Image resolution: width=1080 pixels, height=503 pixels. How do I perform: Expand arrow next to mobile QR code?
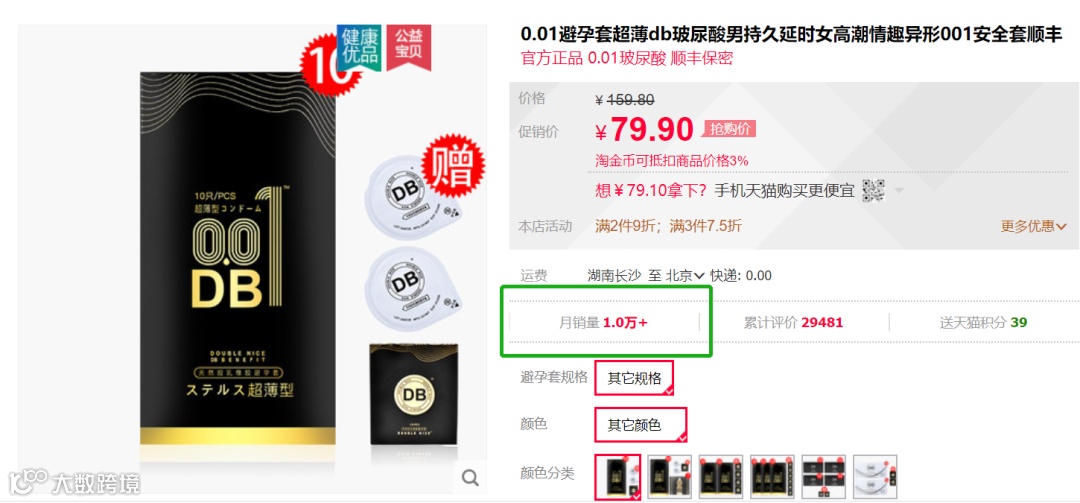click(898, 190)
